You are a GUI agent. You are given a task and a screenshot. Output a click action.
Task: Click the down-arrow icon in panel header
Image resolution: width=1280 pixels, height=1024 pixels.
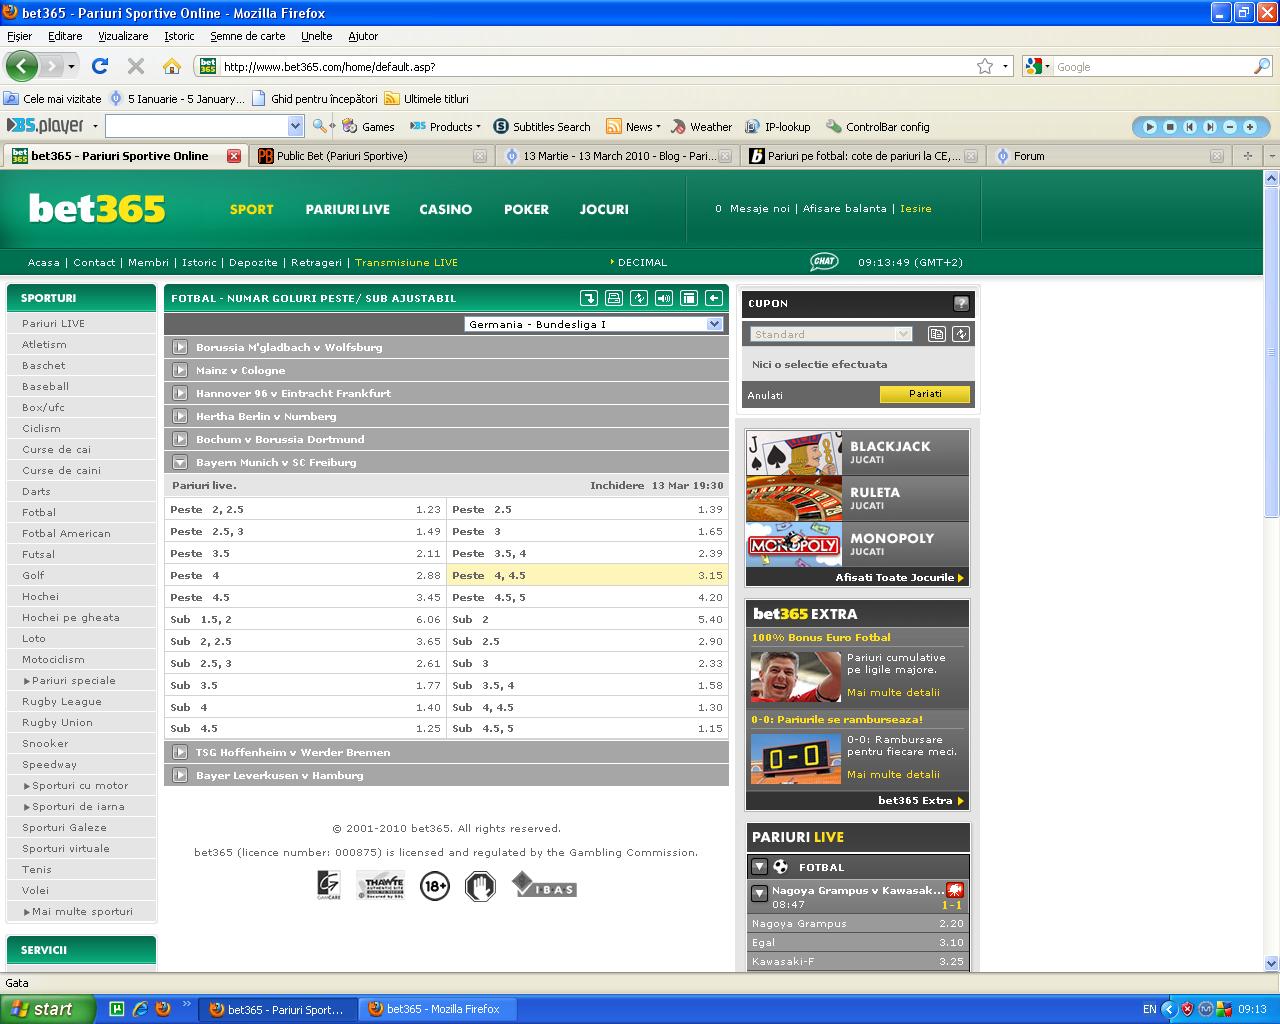point(589,298)
